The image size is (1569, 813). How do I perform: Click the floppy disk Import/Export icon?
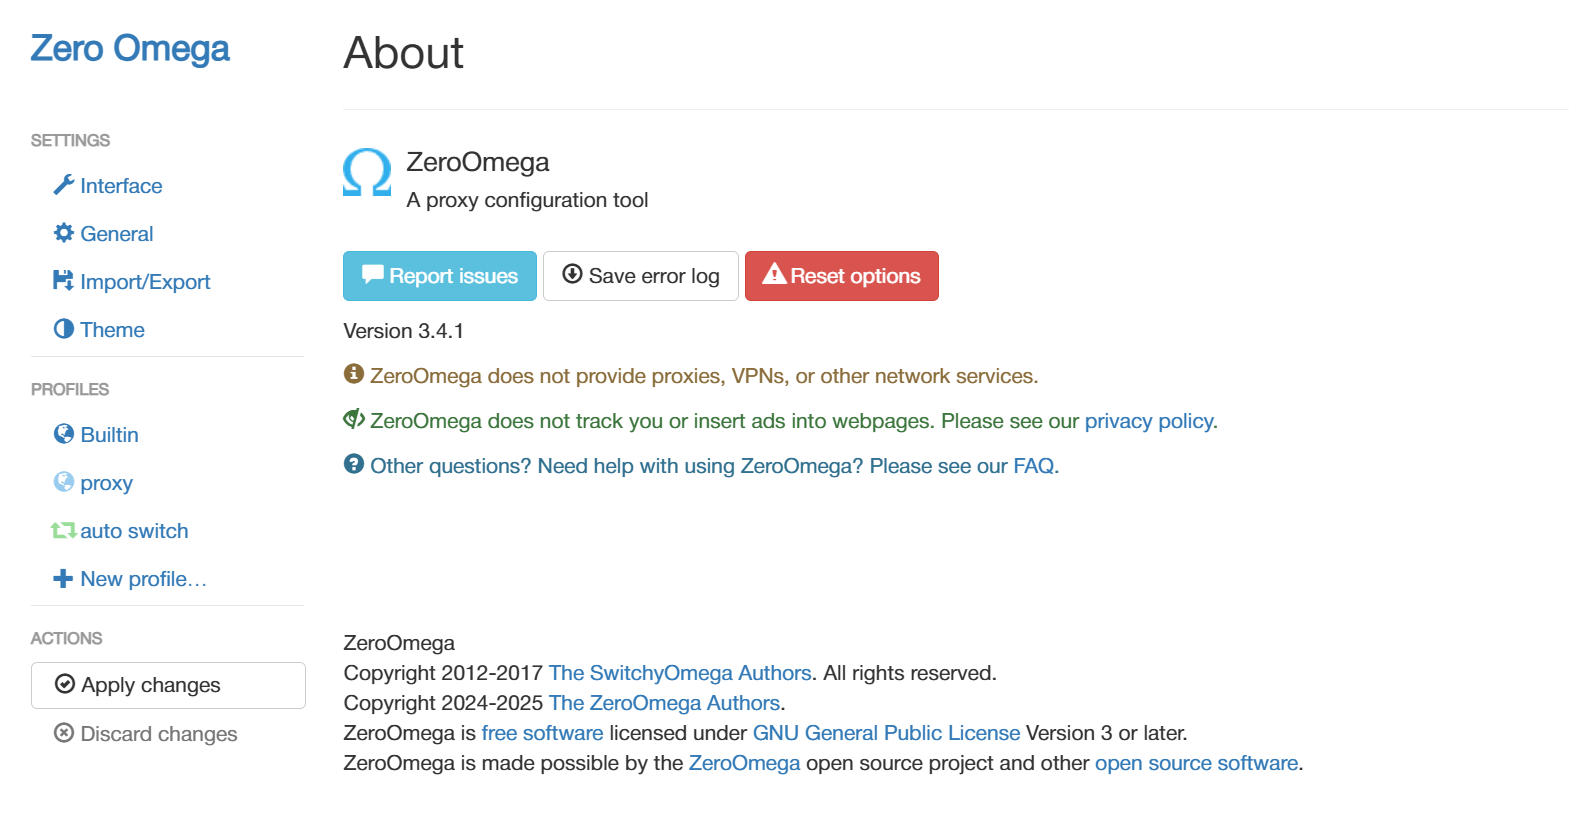tap(63, 281)
